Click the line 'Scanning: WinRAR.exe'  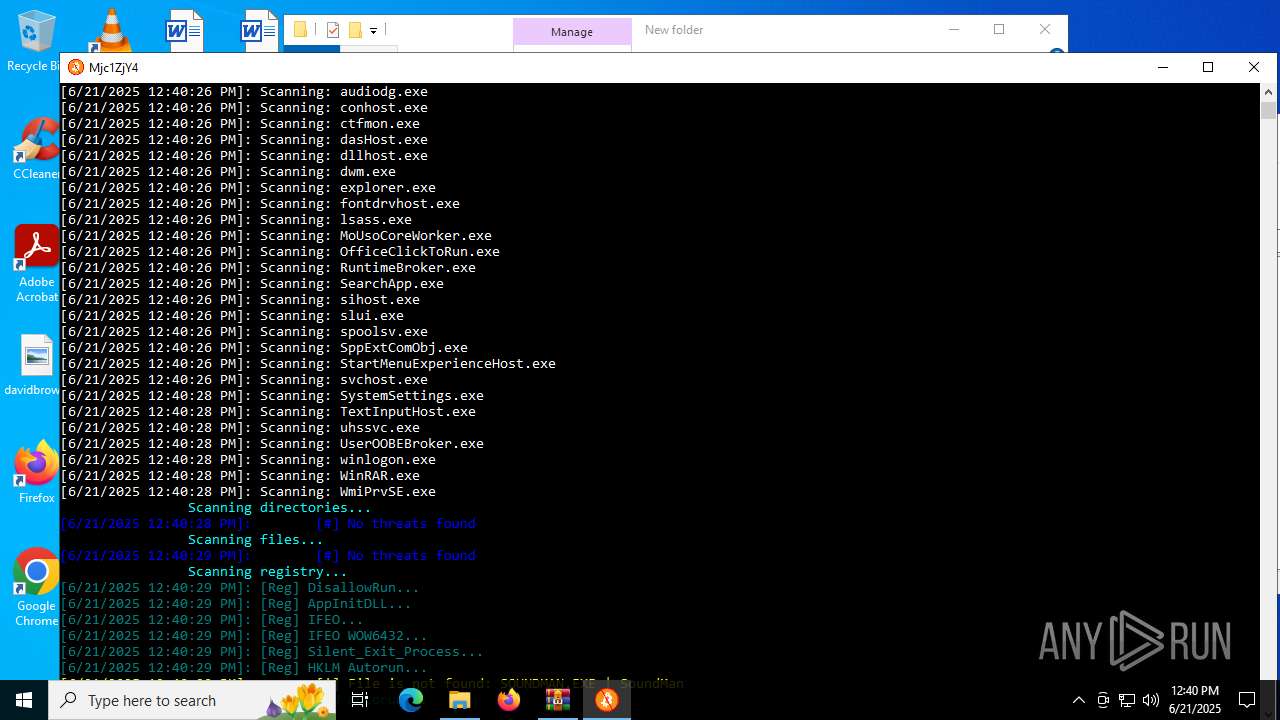[240, 475]
